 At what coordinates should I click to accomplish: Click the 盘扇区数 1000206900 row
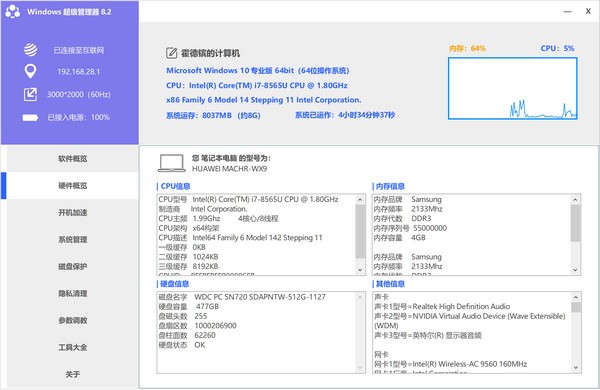click(197, 326)
